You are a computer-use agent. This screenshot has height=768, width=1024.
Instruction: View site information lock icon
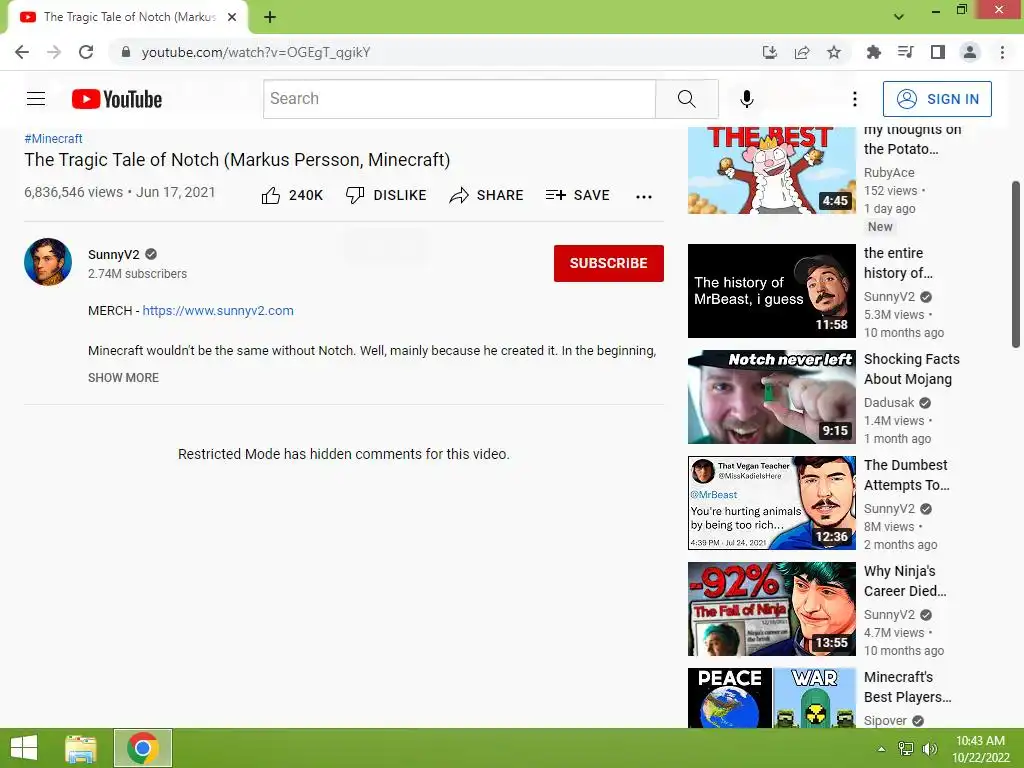pos(126,52)
